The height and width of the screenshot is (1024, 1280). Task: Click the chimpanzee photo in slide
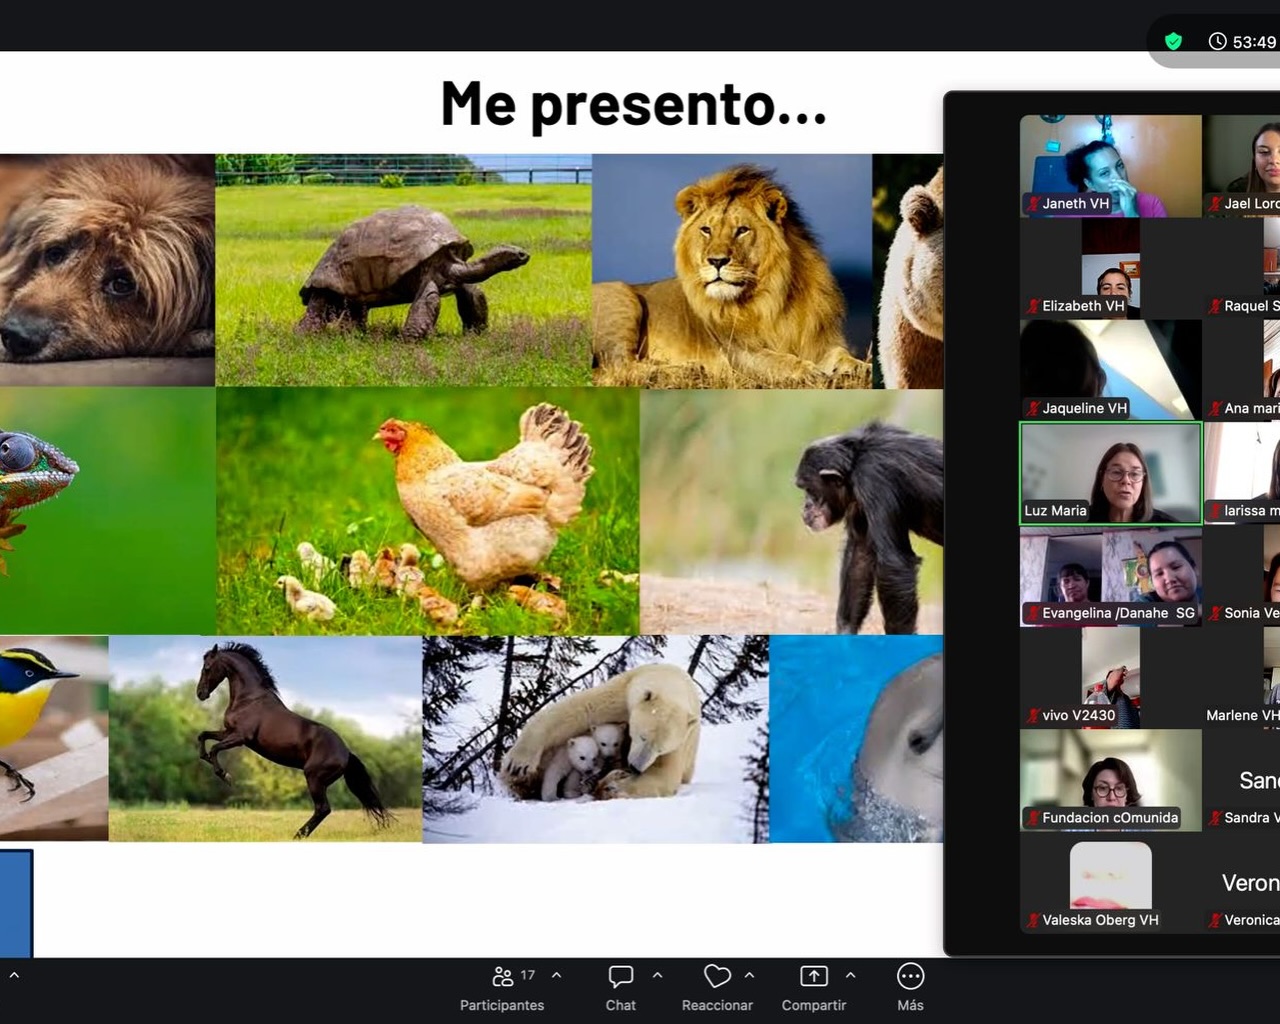tap(791, 511)
